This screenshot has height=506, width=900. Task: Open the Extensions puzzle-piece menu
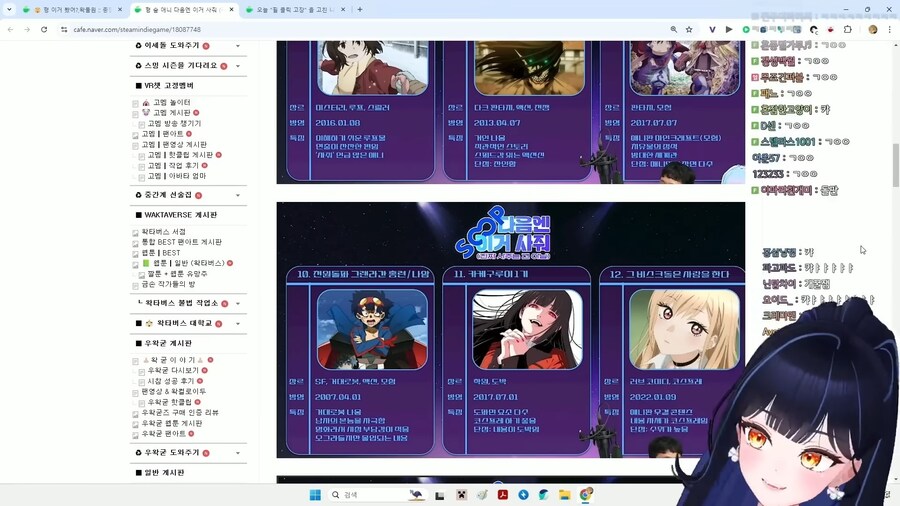coord(848,29)
